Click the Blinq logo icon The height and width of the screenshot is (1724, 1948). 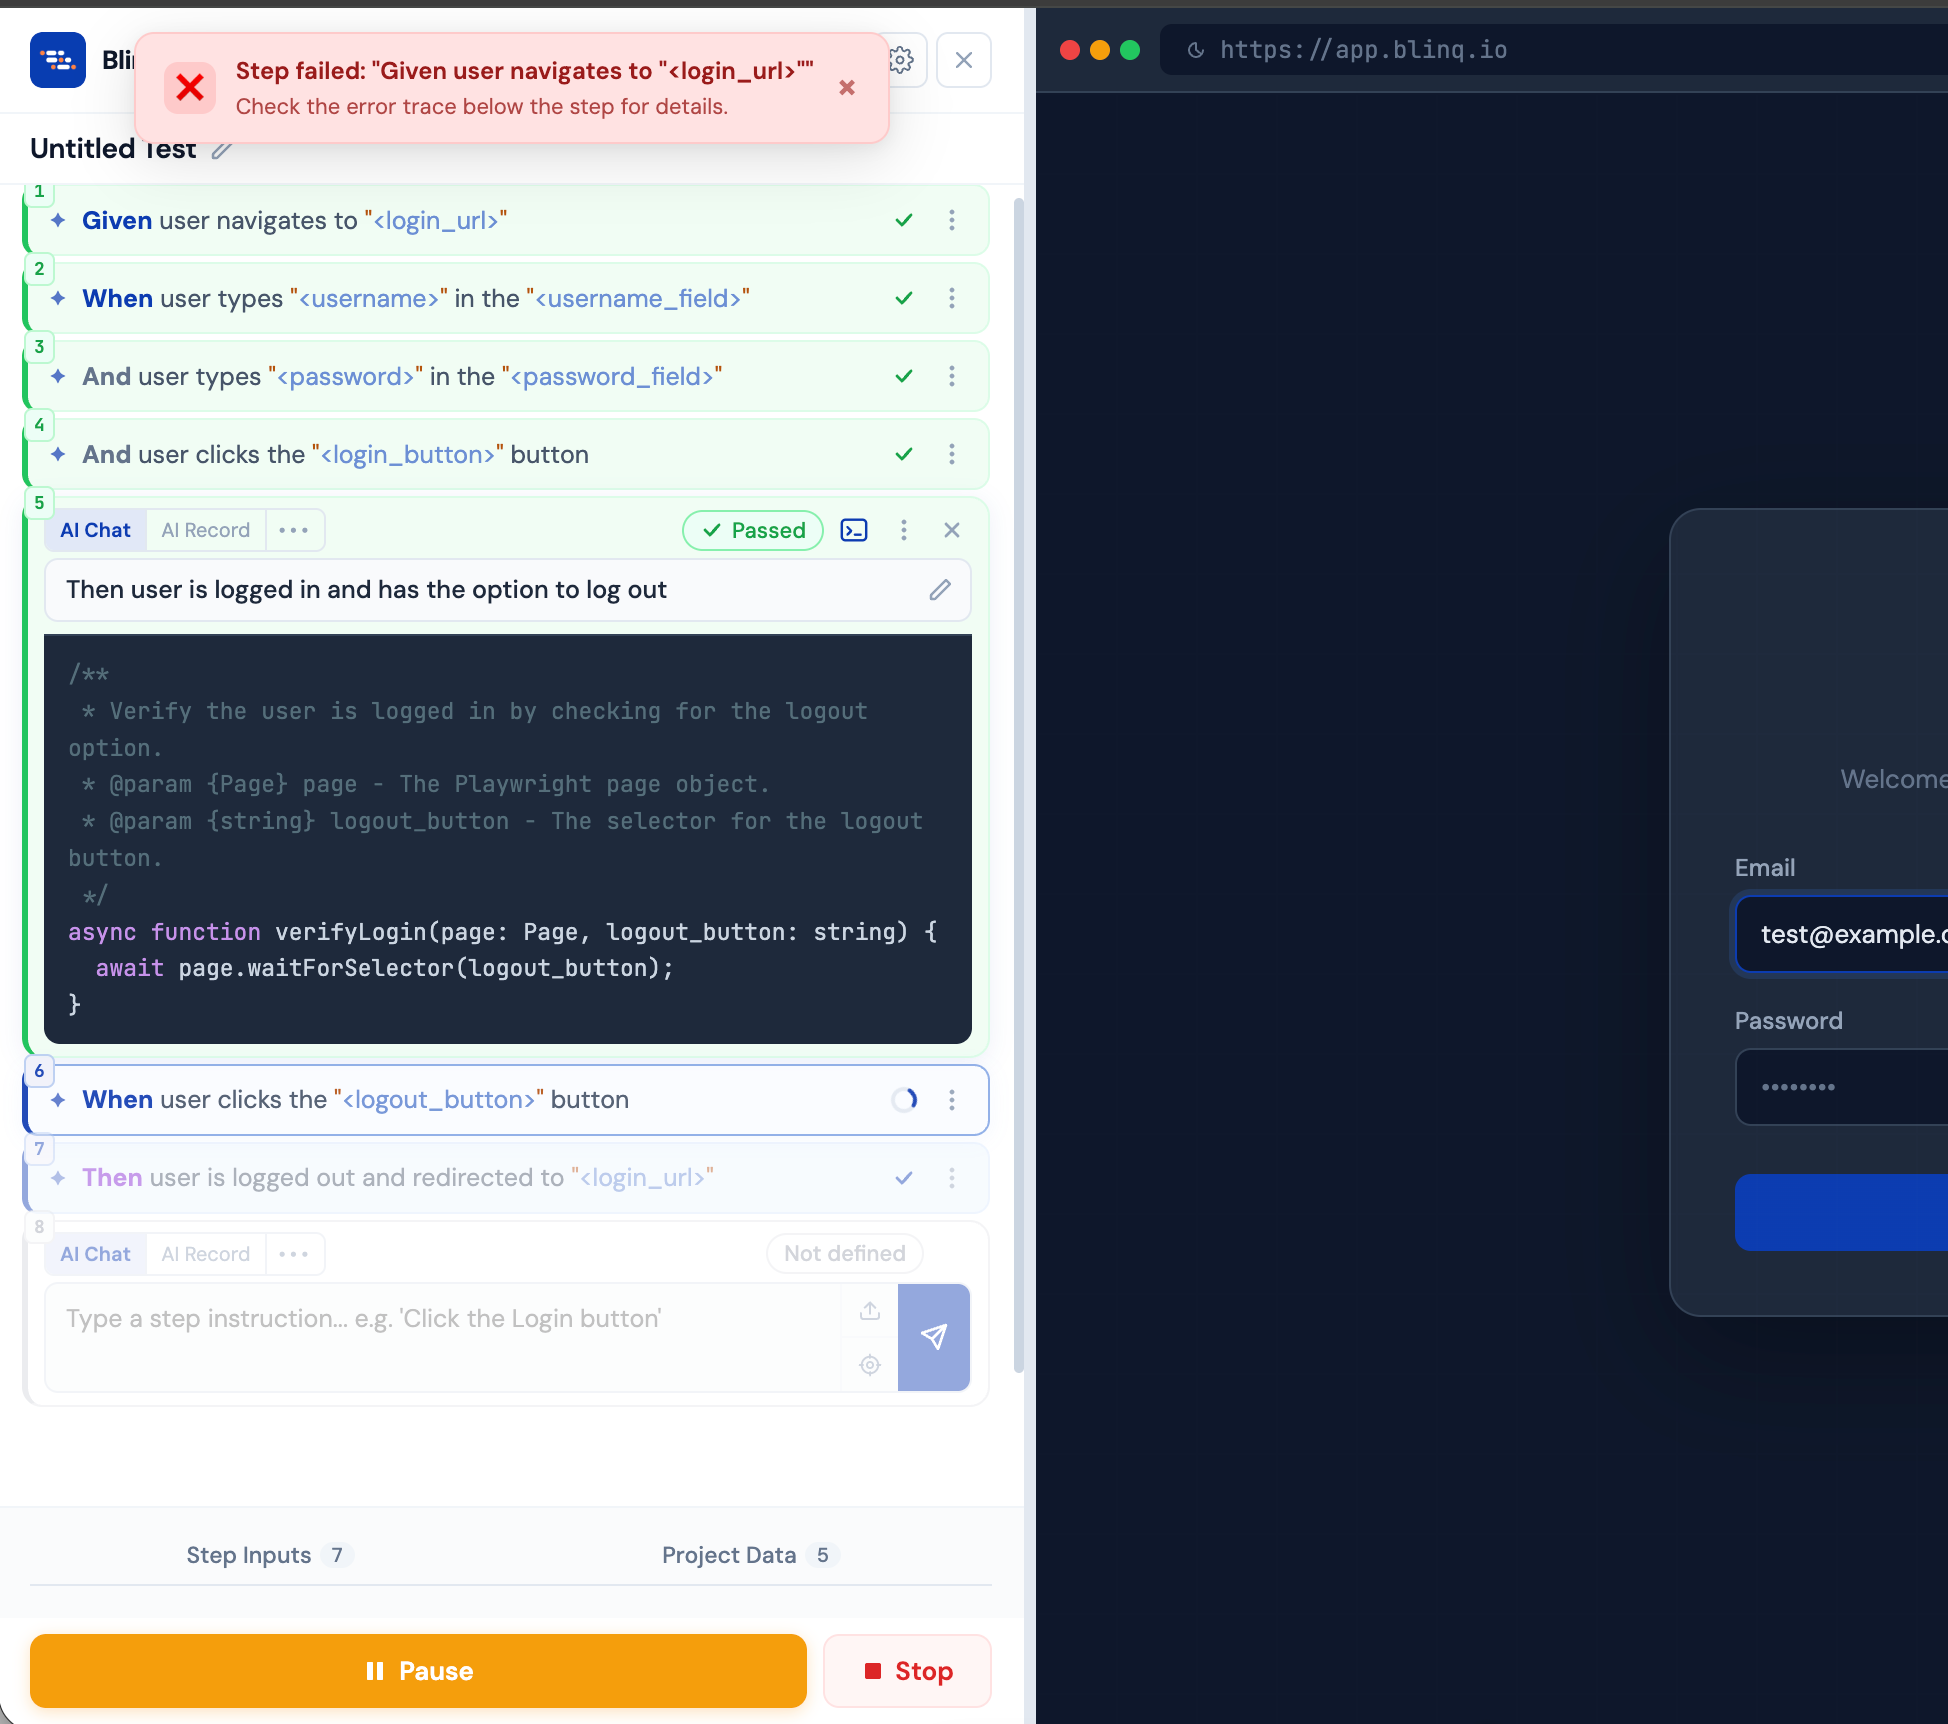(x=58, y=60)
